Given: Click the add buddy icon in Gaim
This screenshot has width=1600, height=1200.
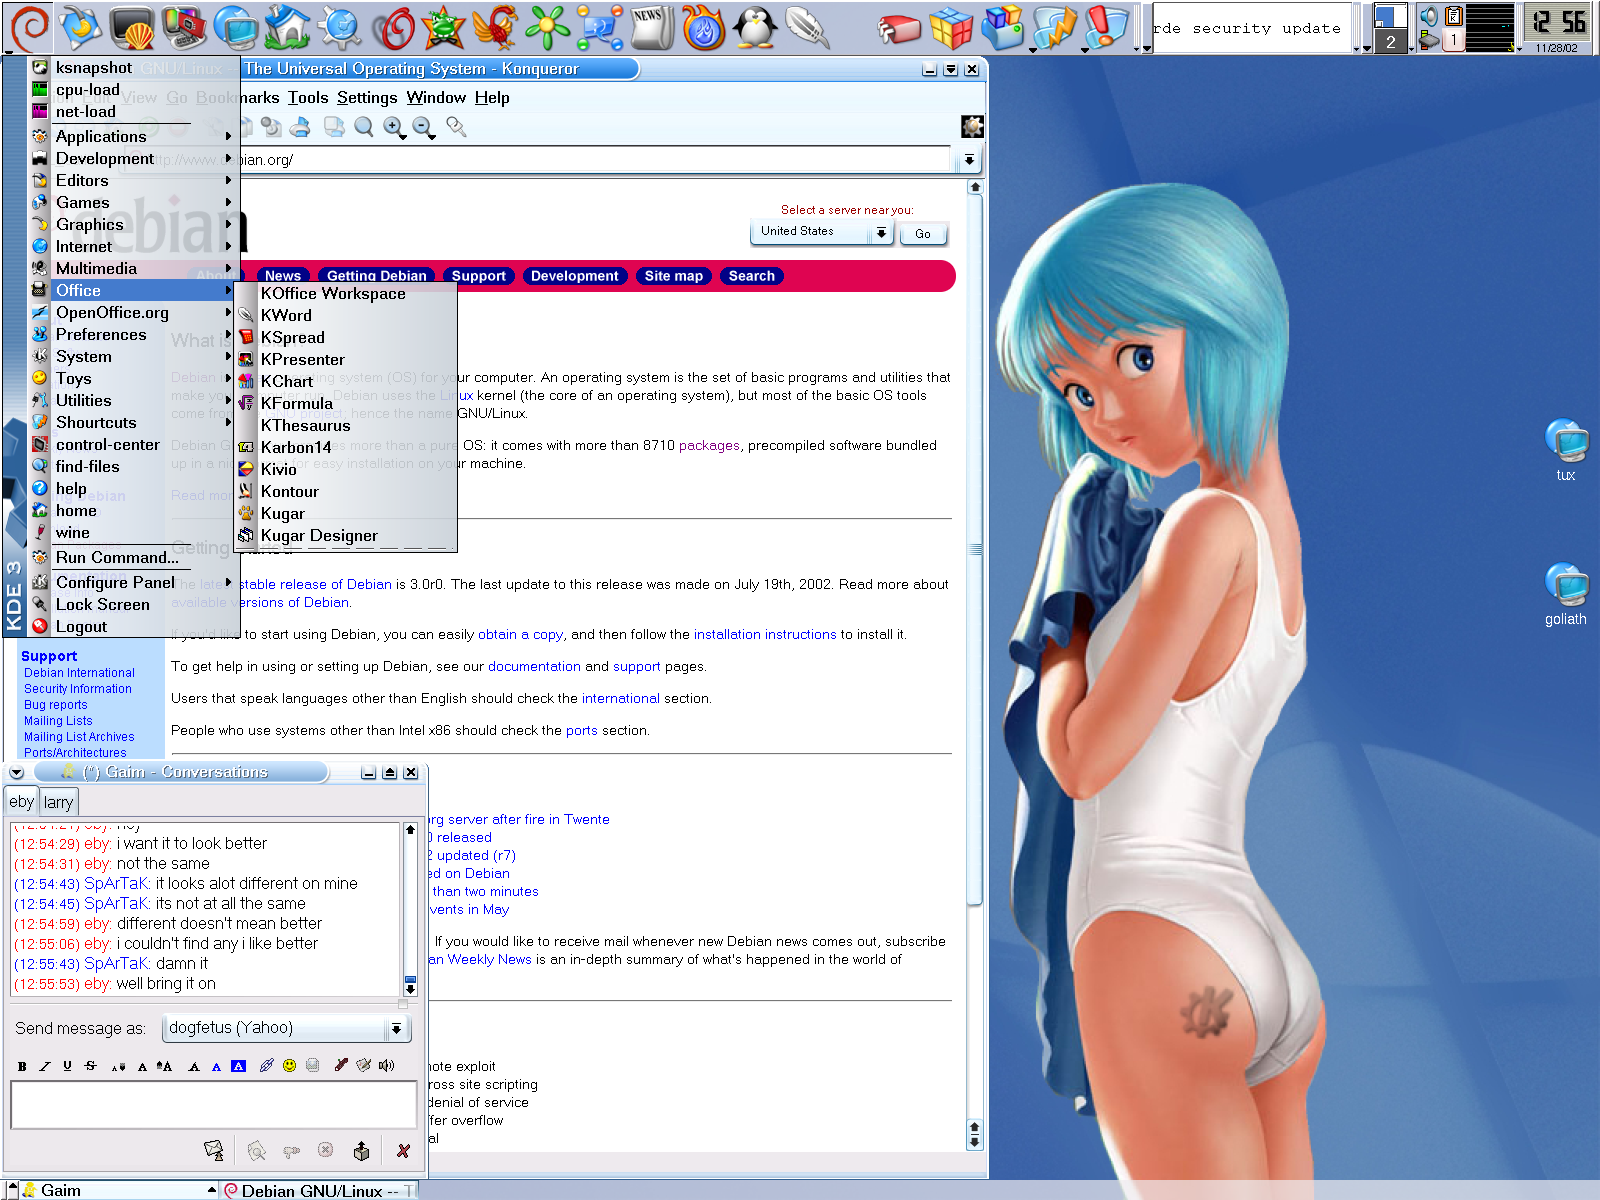Looking at the screenshot, I should point(362,1151).
